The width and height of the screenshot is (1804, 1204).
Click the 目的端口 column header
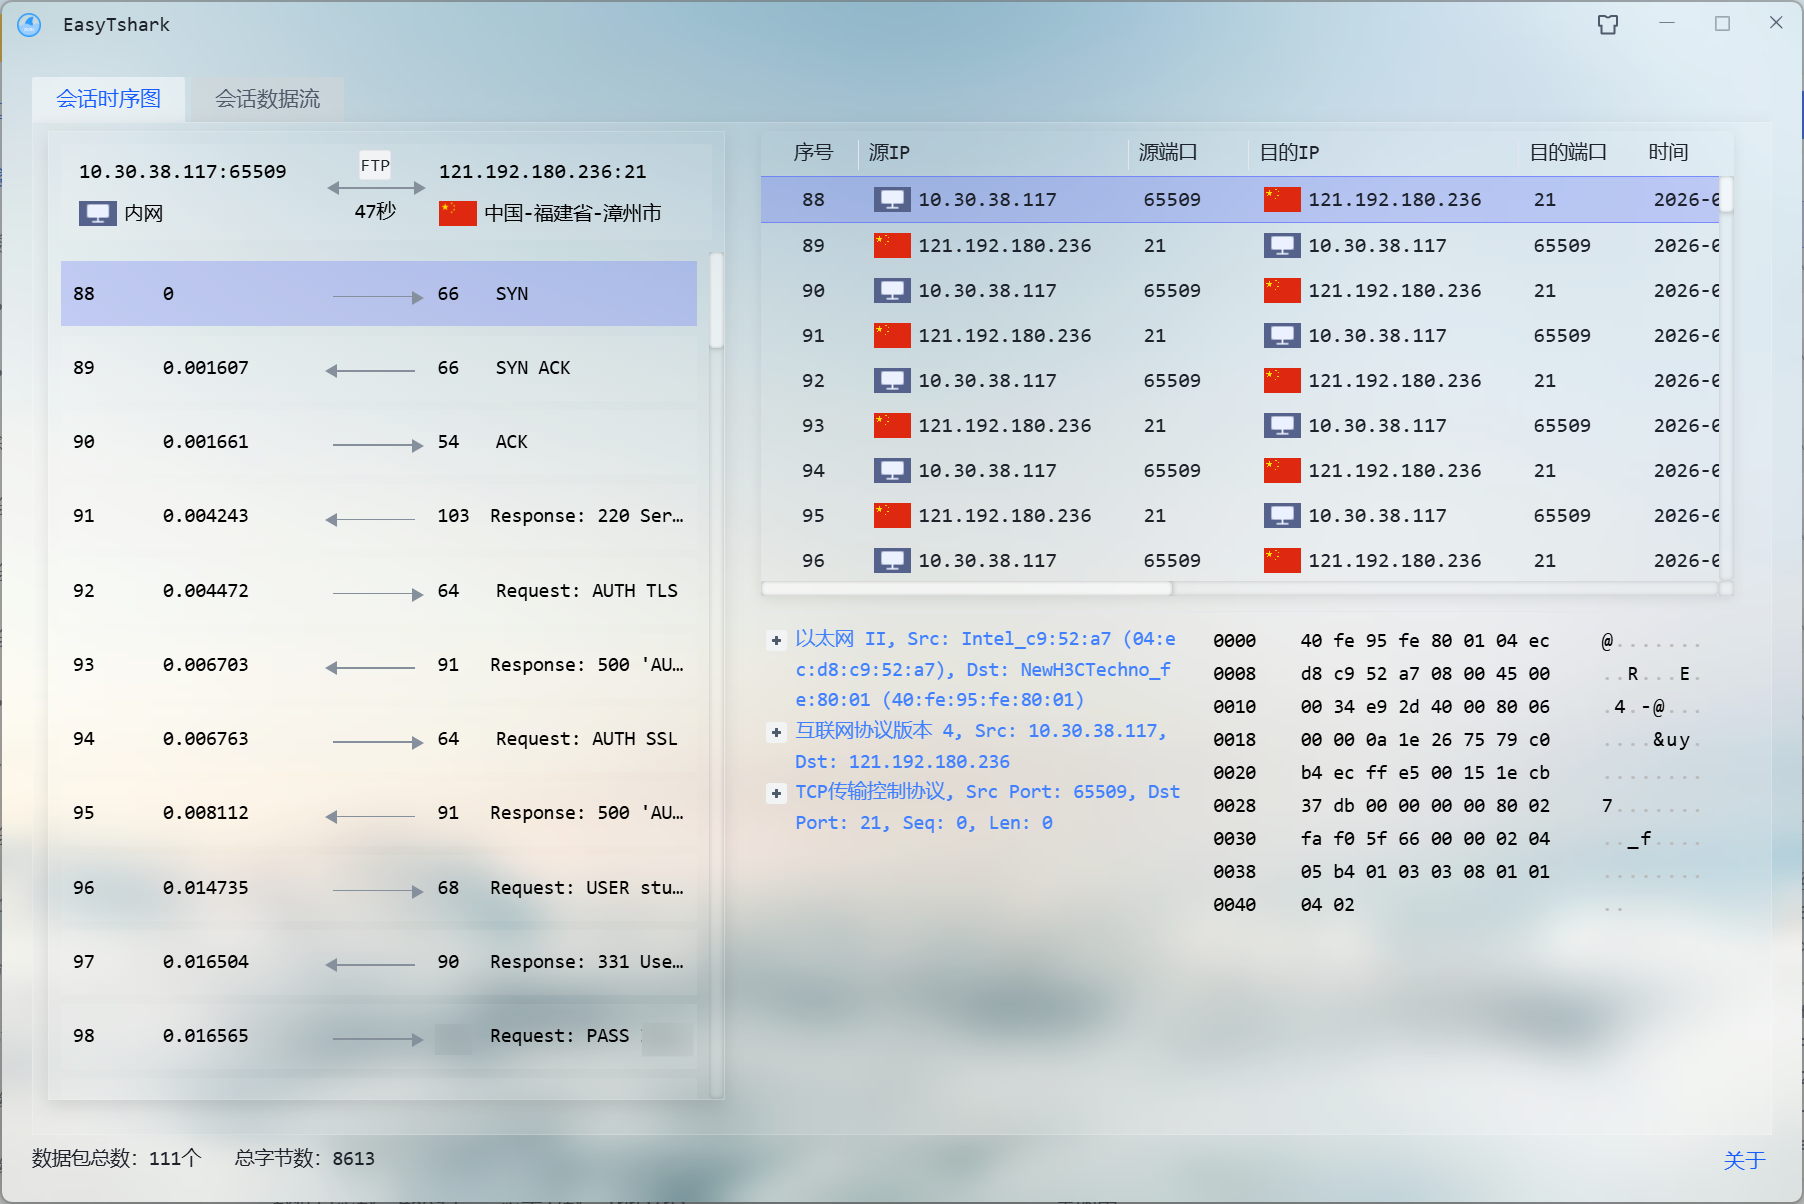[x=1567, y=153]
